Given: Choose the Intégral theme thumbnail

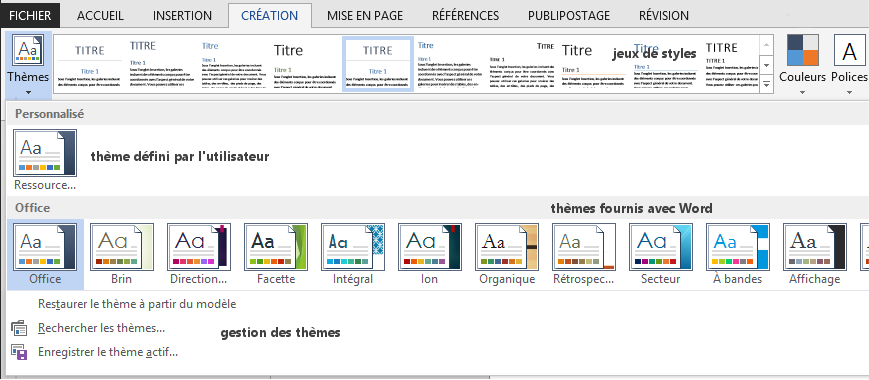Looking at the screenshot, I should click(x=353, y=254).
